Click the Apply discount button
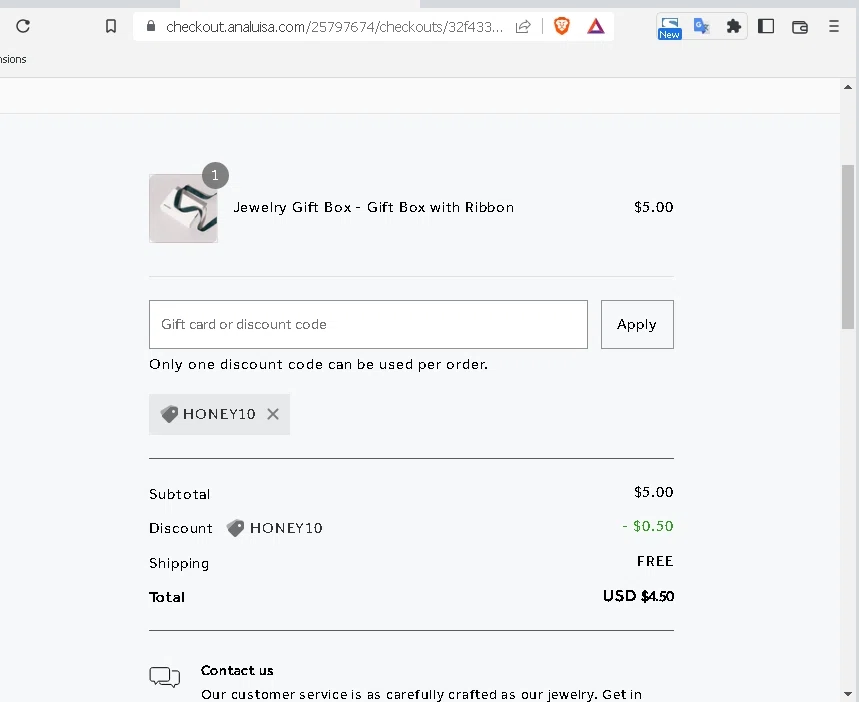Viewport: 859px width, 702px height. pyautogui.click(x=637, y=324)
